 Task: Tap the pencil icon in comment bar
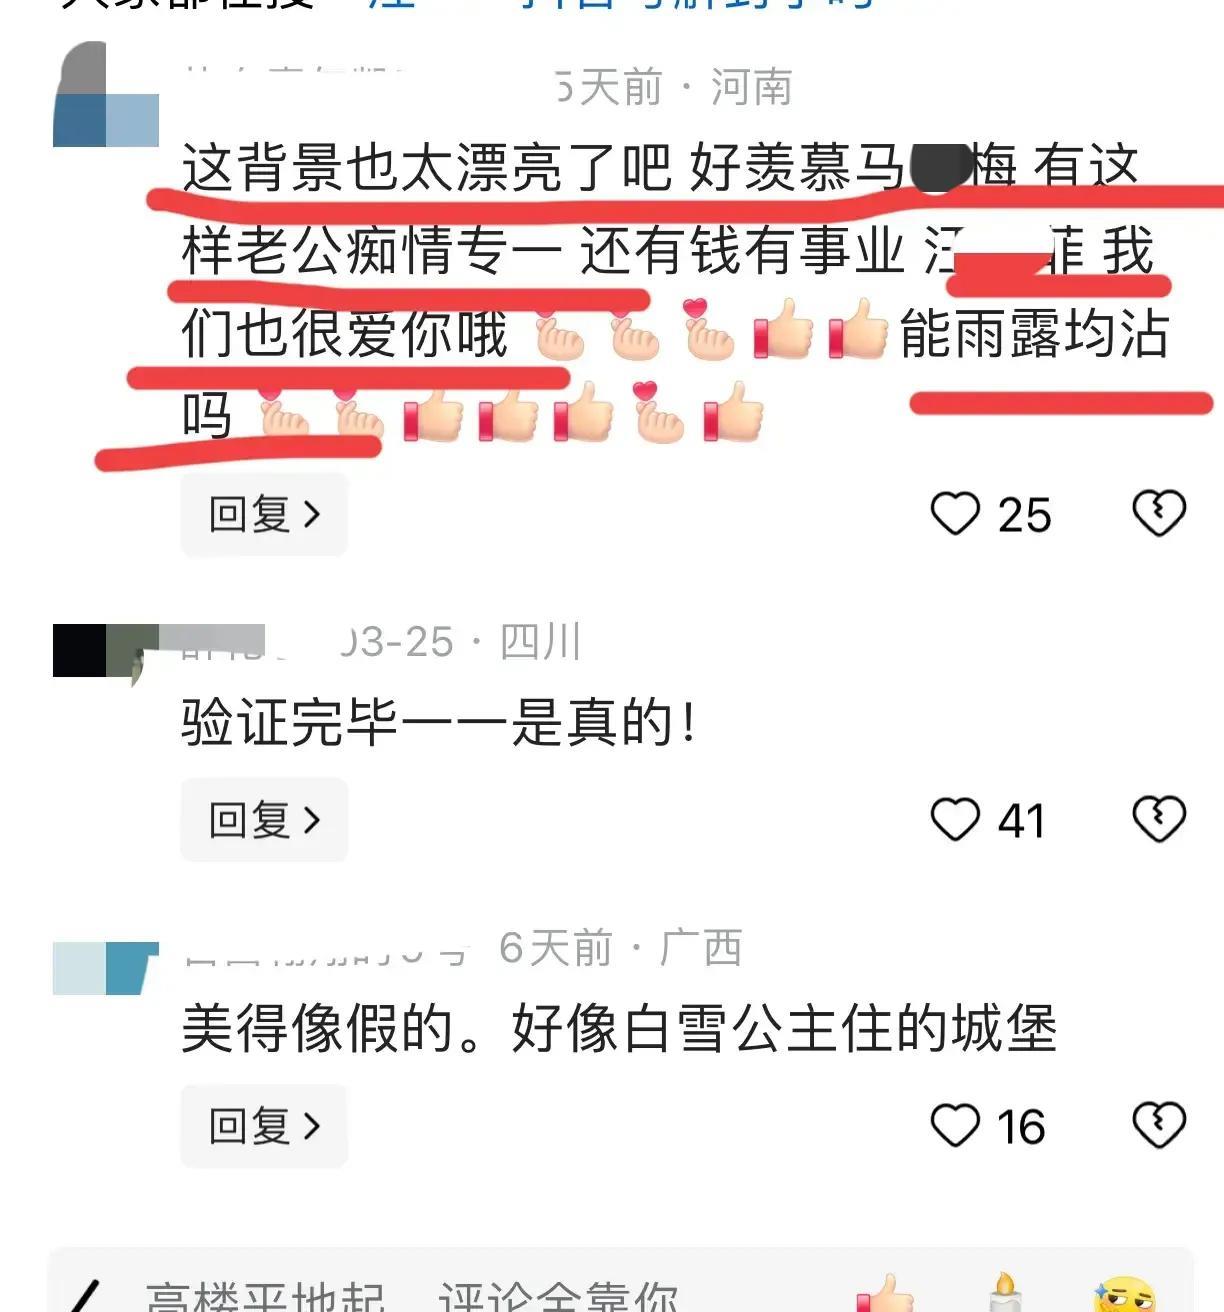(85, 1296)
